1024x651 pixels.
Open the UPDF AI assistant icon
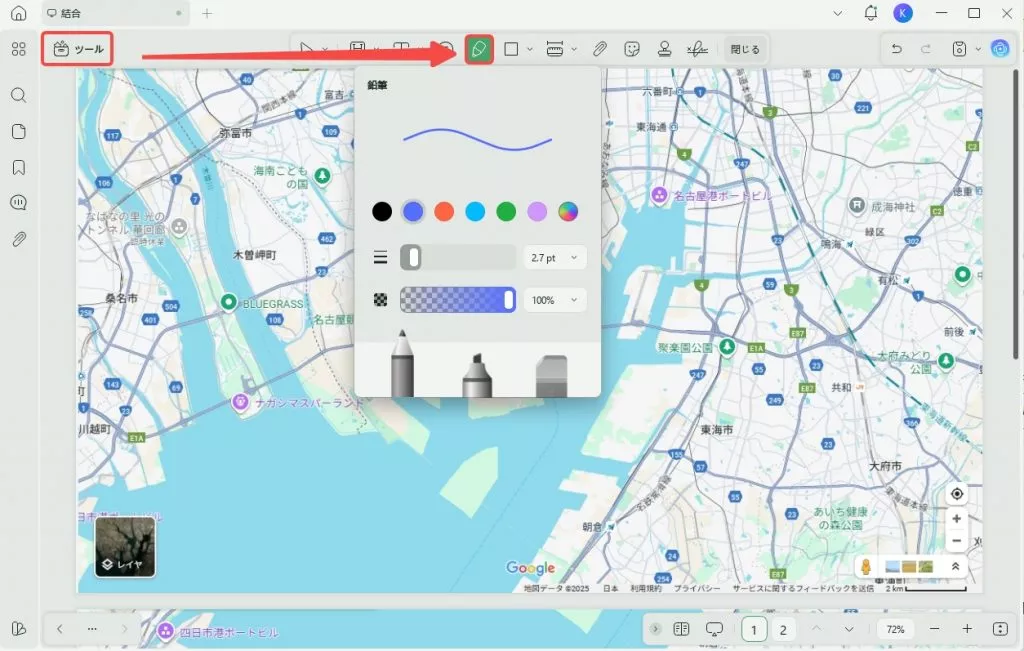coord(1000,49)
